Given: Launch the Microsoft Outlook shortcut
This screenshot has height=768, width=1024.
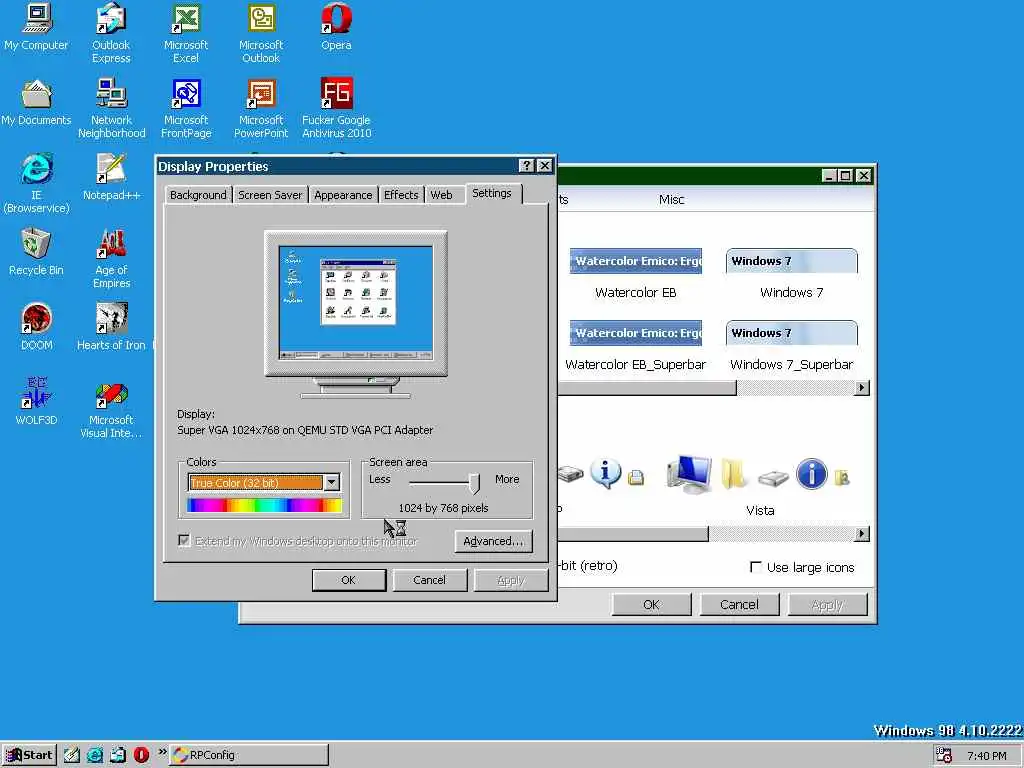Looking at the screenshot, I should [261, 33].
